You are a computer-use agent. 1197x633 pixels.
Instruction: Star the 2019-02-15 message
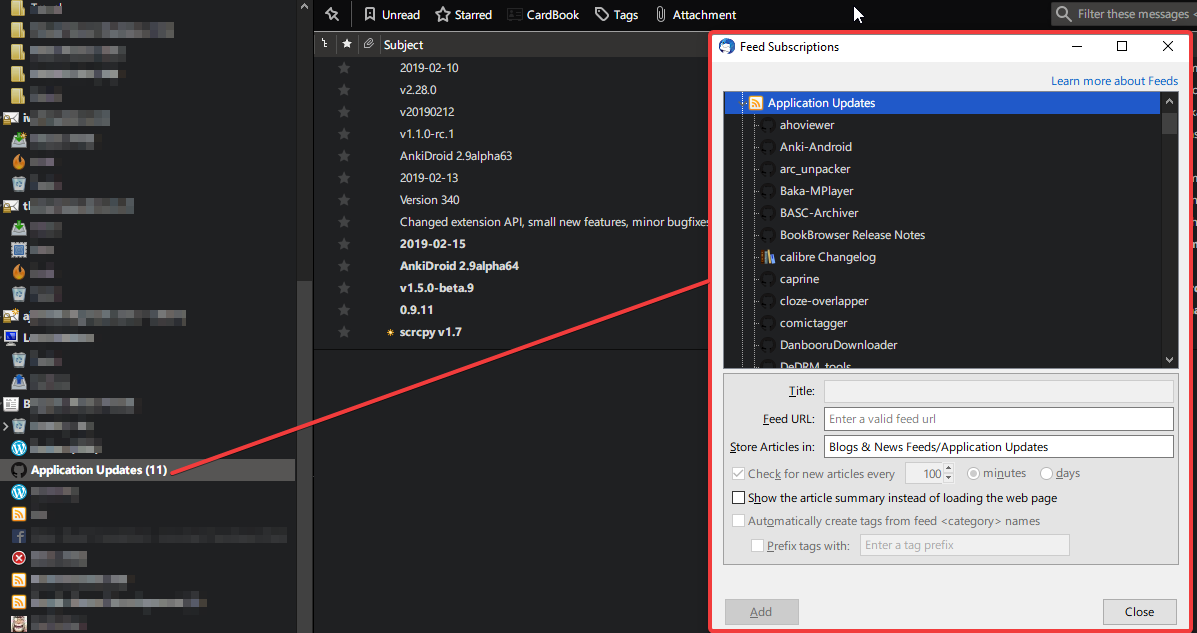point(344,244)
